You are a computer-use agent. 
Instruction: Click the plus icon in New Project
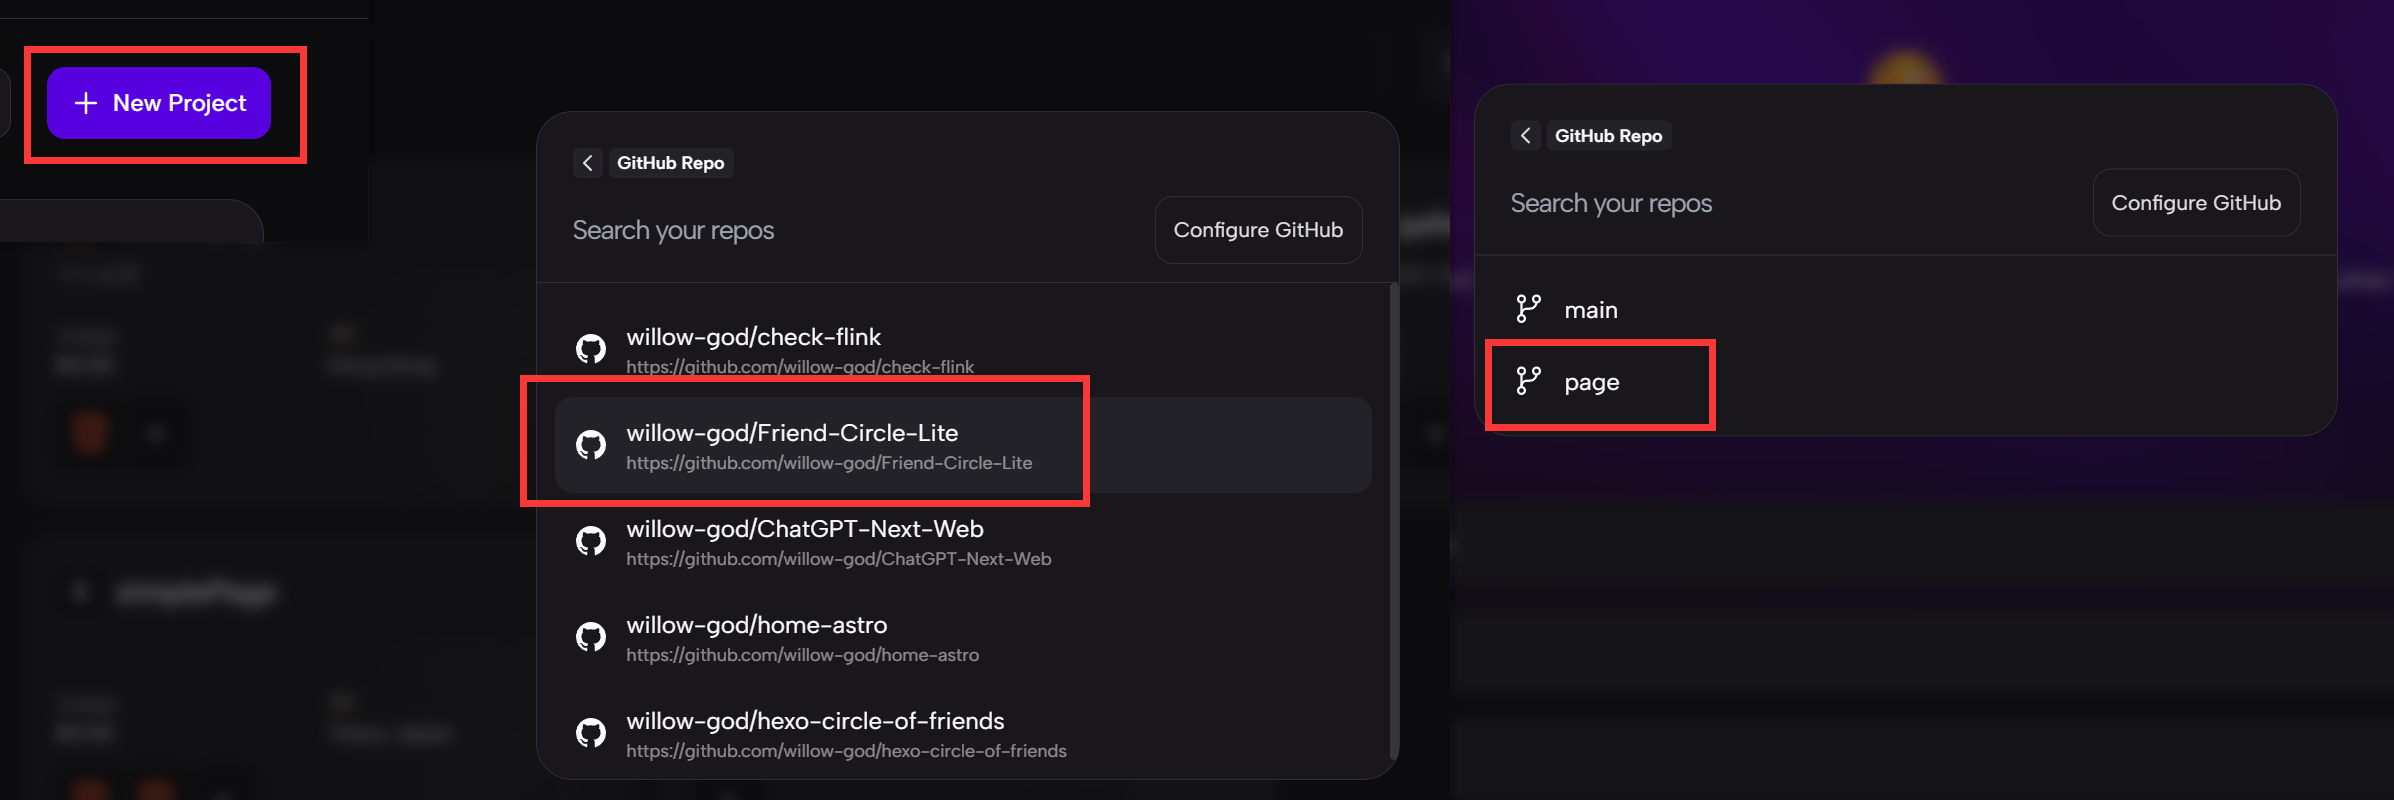[x=86, y=103]
